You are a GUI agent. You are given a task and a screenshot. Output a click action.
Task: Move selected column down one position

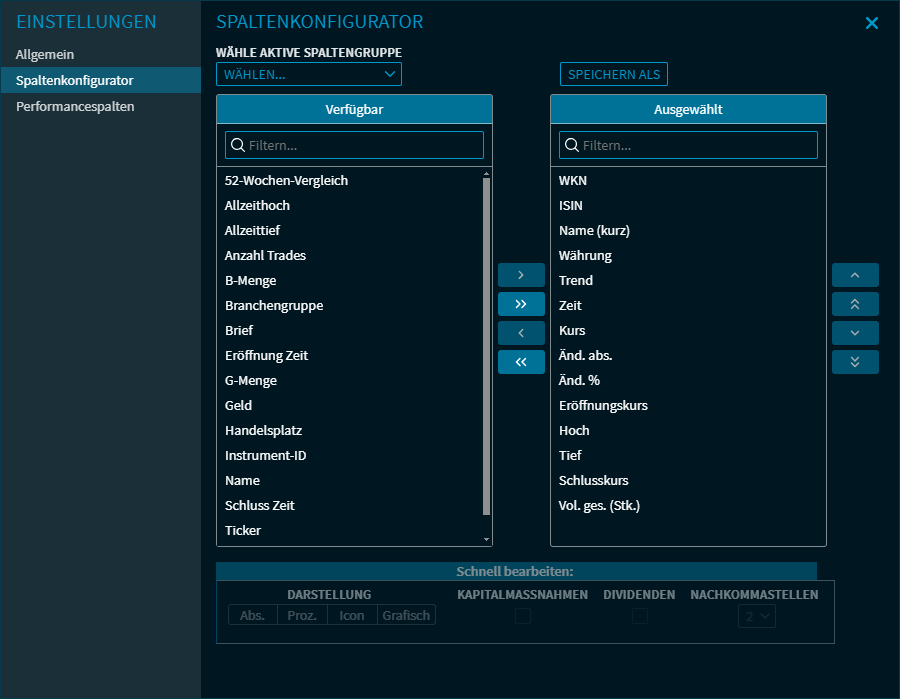coord(855,333)
